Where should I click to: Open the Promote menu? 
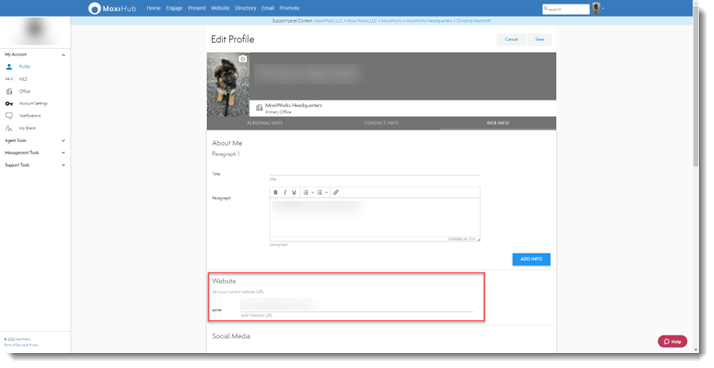pyautogui.click(x=290, y=8)
